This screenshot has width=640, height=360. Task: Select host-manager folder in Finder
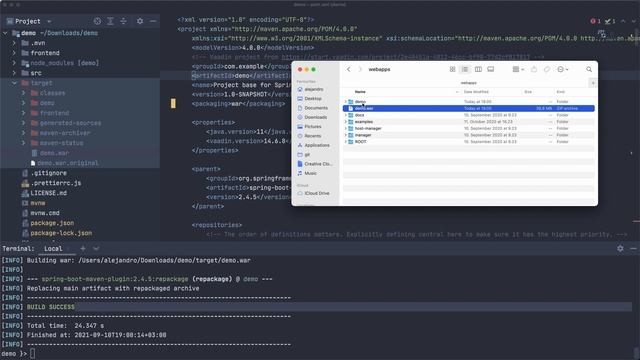469,128
